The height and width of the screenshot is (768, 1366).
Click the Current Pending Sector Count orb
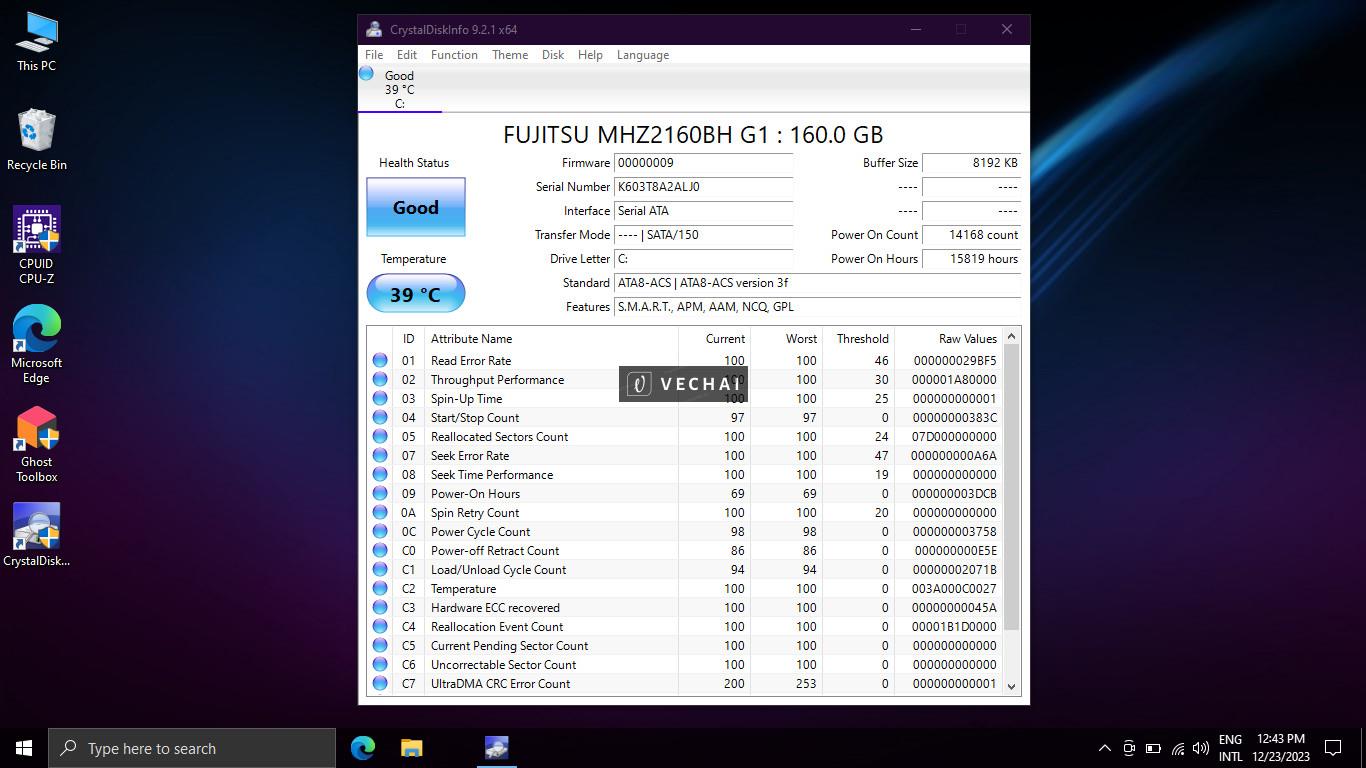380,646
